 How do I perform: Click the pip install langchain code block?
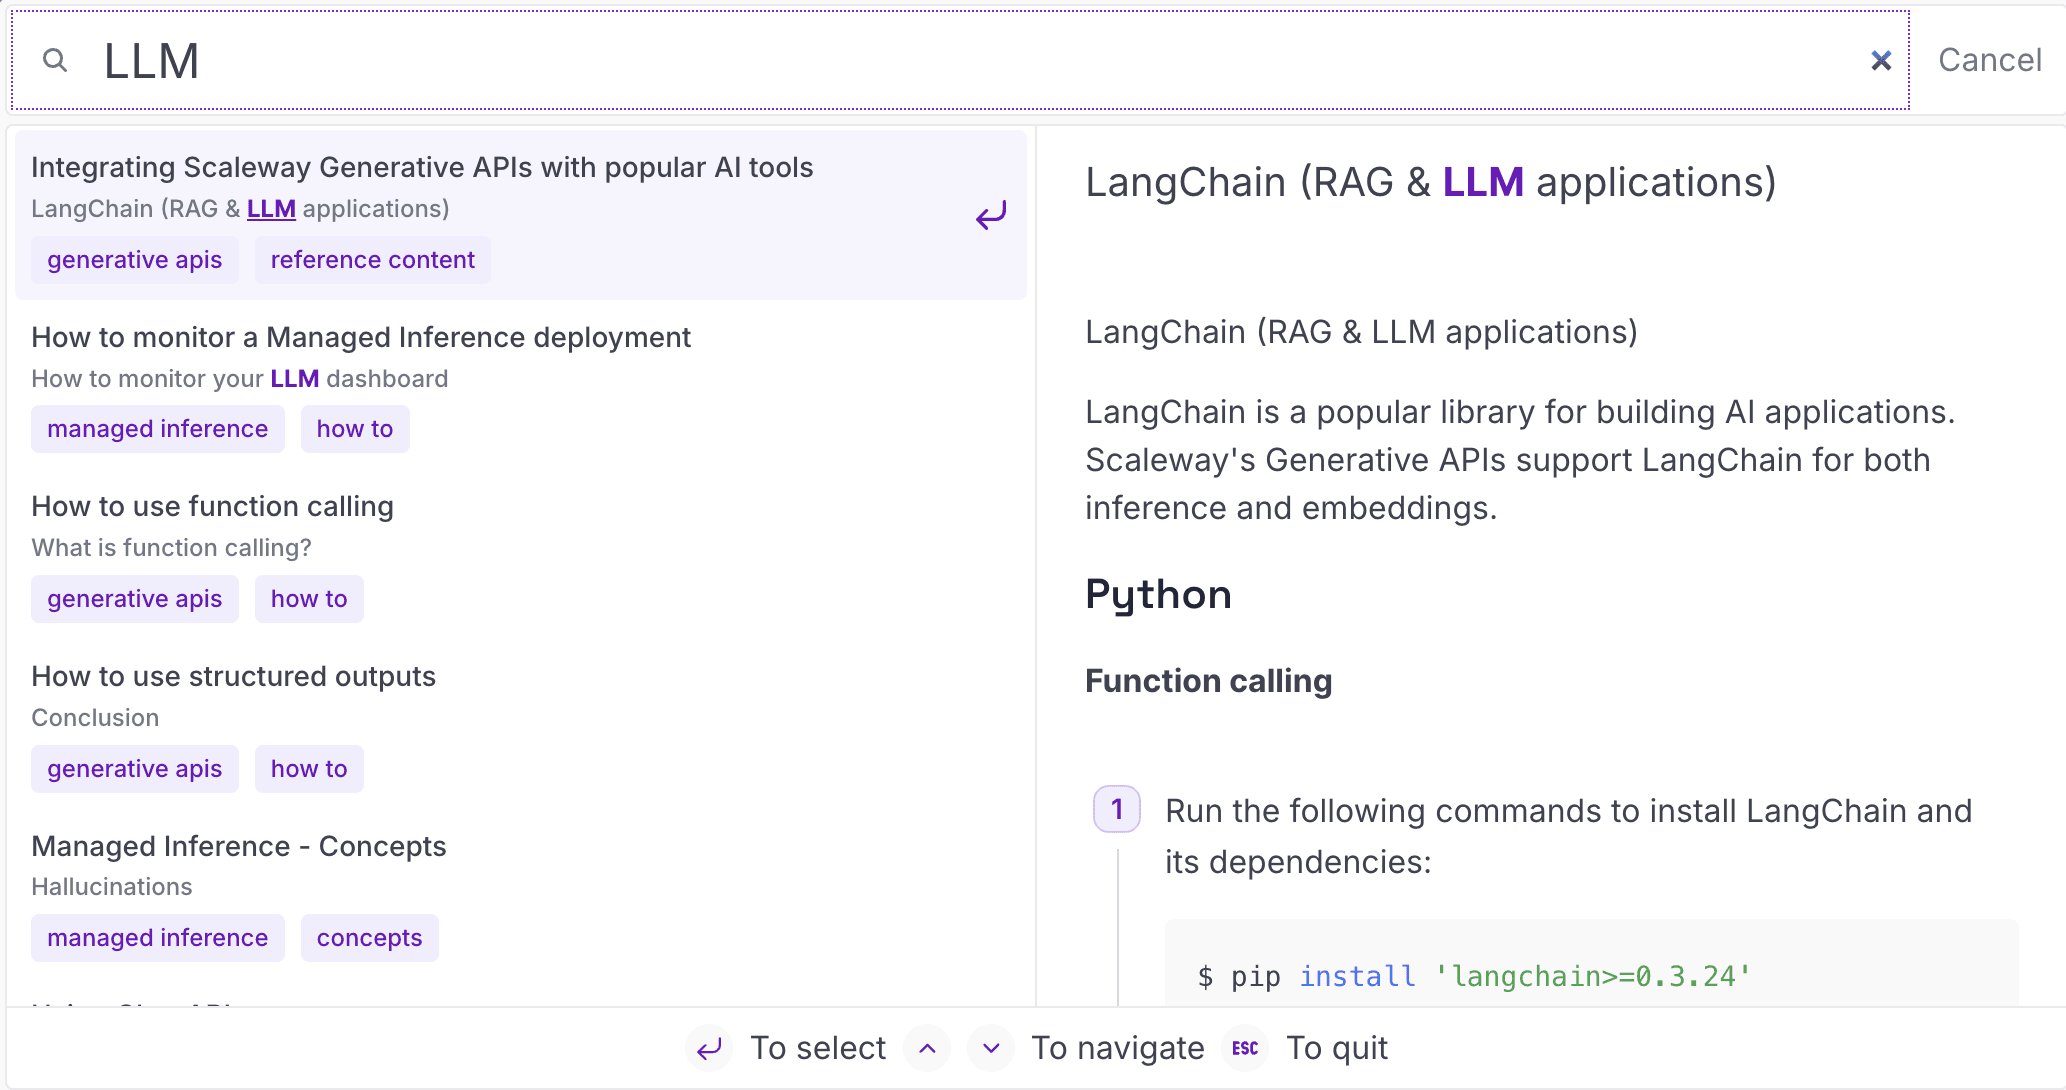[x=1590, y=975]
